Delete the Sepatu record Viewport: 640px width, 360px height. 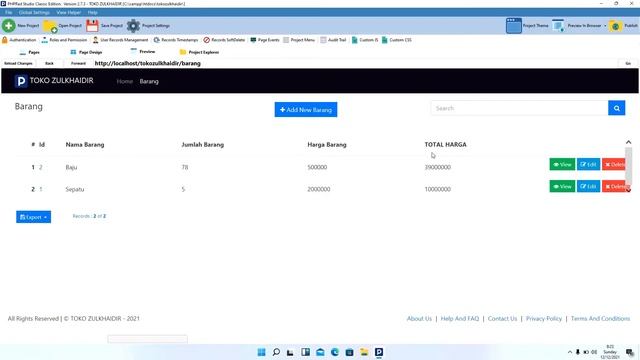(613, 186)
